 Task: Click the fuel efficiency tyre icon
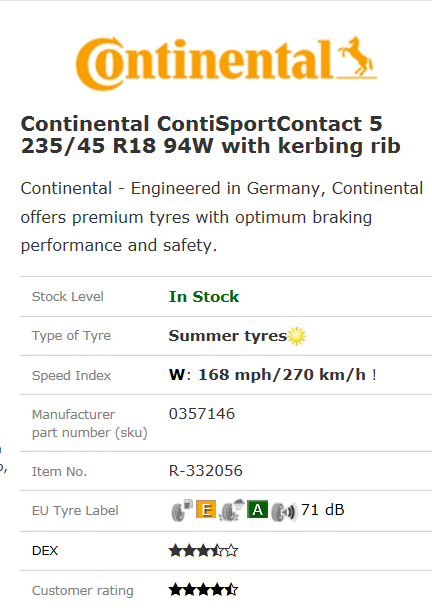point(182,510)
